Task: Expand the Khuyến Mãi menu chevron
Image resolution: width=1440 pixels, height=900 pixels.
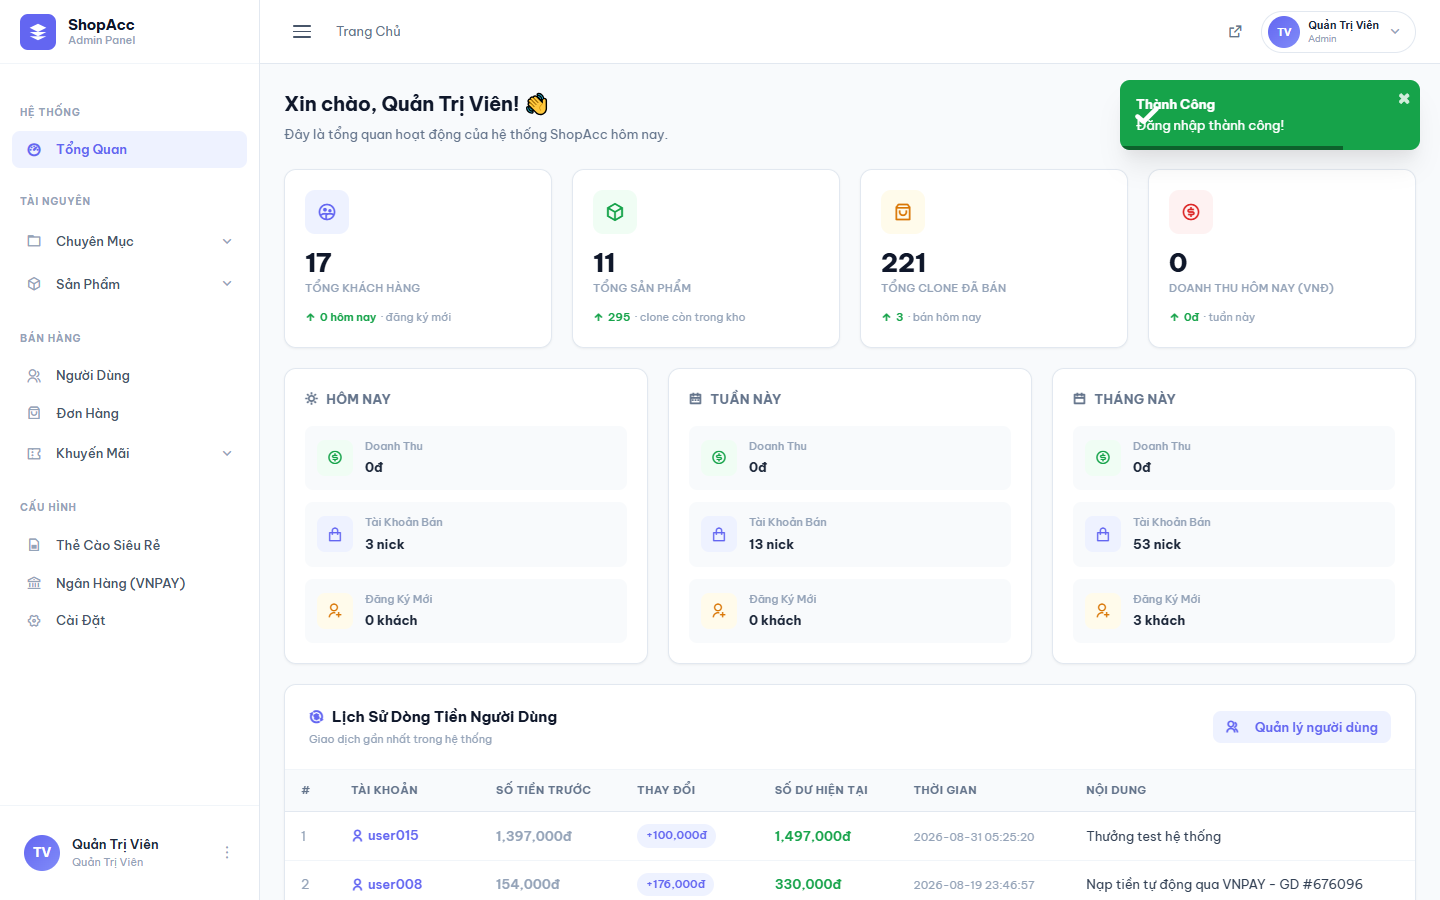Action: pyautogui.click(x=227, y=453)
